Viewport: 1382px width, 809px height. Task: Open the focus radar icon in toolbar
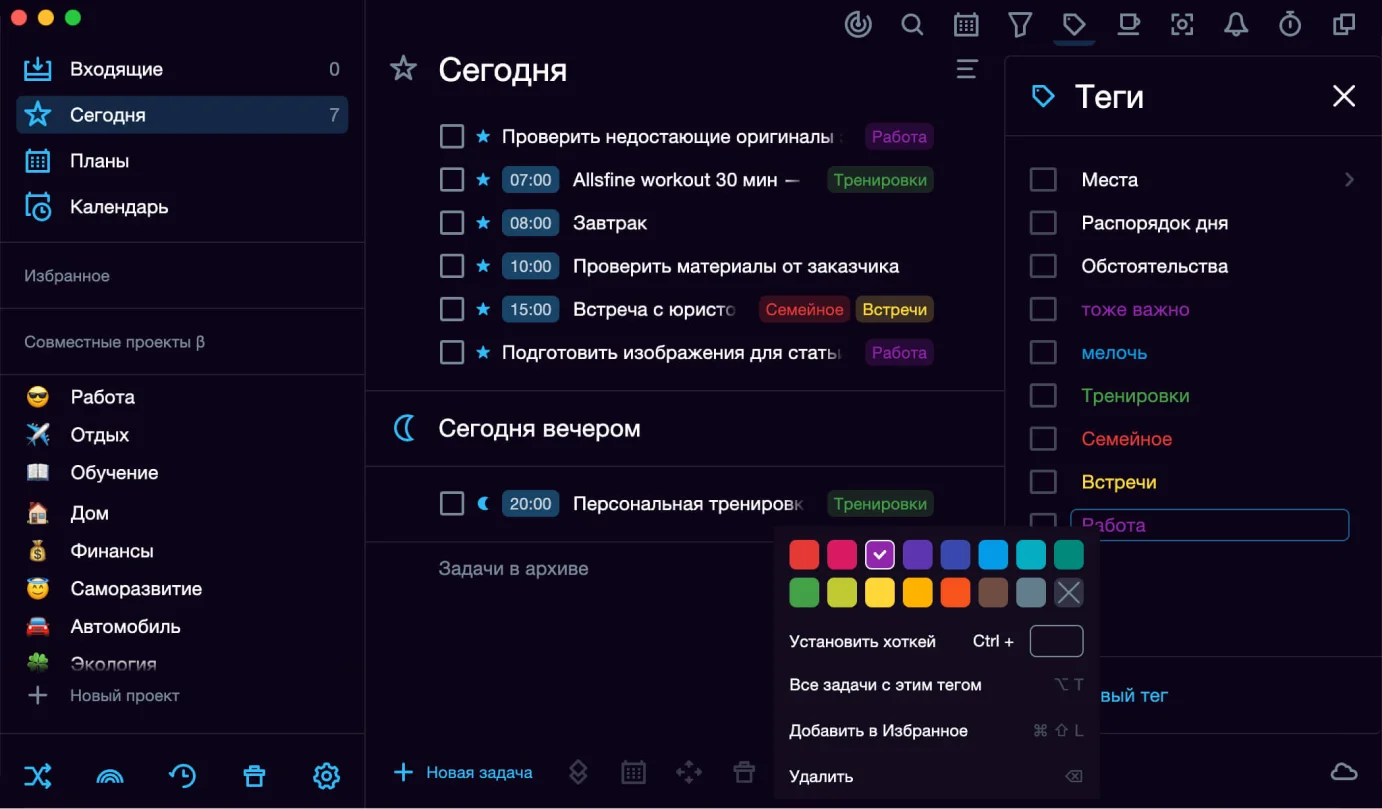858,24
